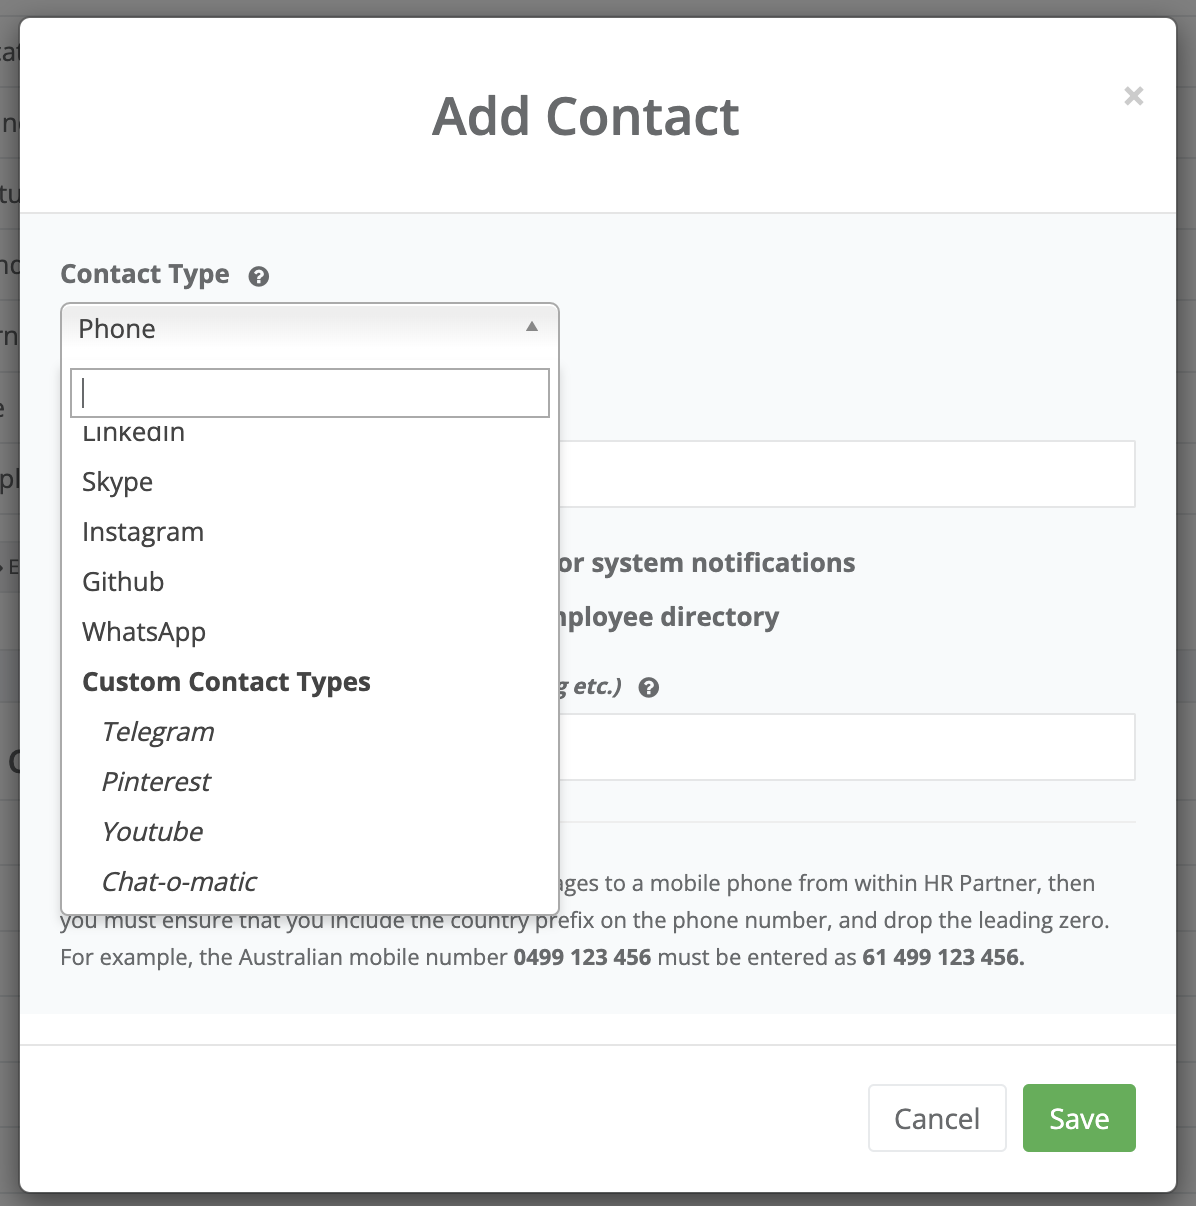Click the help icon beside the etc. label
The image size is (1196, 1206).
(649, 688)
